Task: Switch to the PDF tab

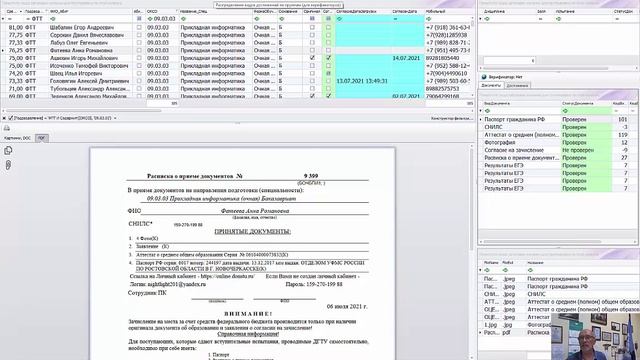Action: [42, 138]
